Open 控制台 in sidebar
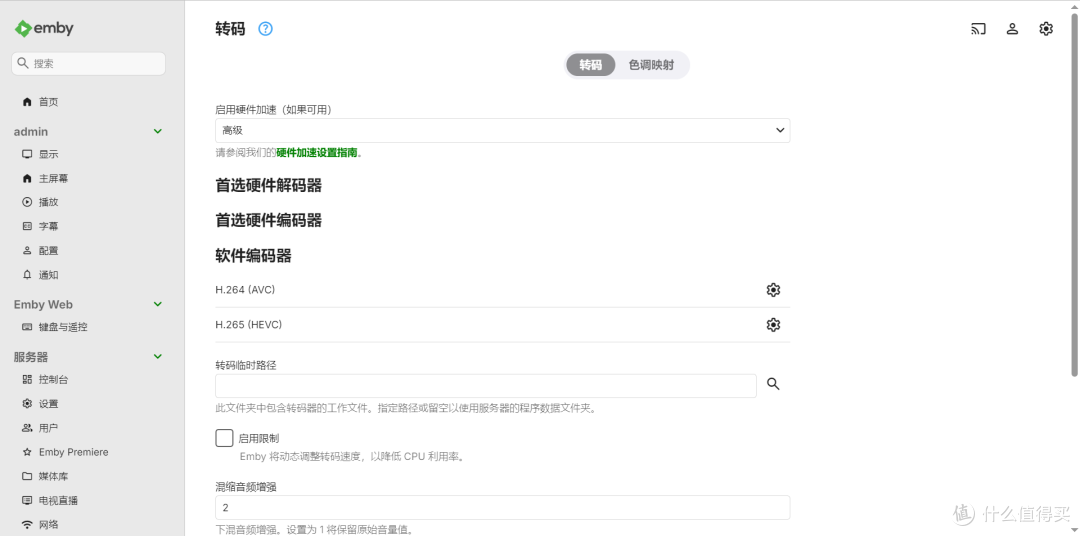 pyautogui.click(x=53, y=380)
